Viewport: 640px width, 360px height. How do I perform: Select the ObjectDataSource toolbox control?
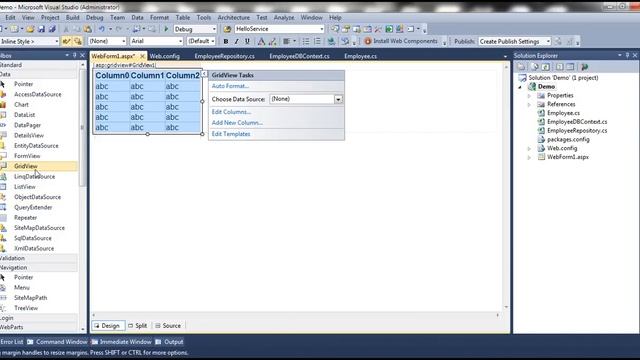coord(37,197)
